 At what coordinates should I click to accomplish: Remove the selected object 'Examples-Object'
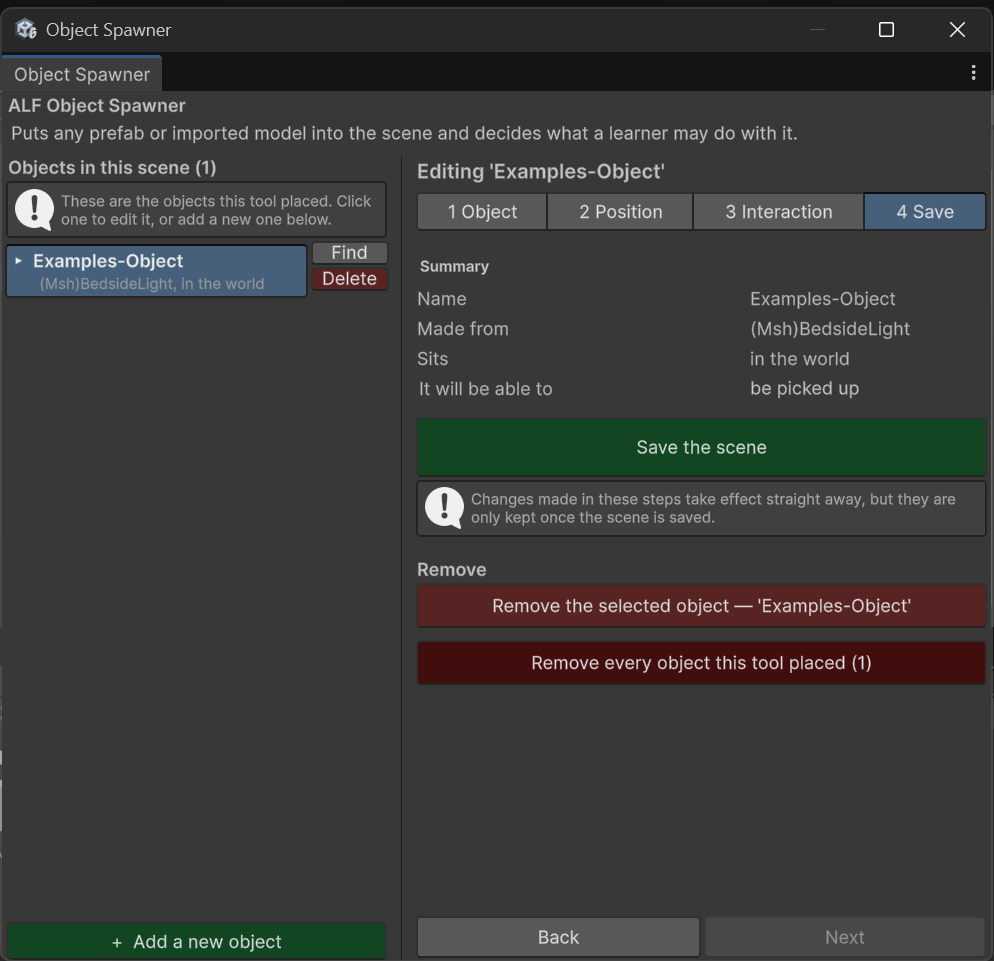701,606
